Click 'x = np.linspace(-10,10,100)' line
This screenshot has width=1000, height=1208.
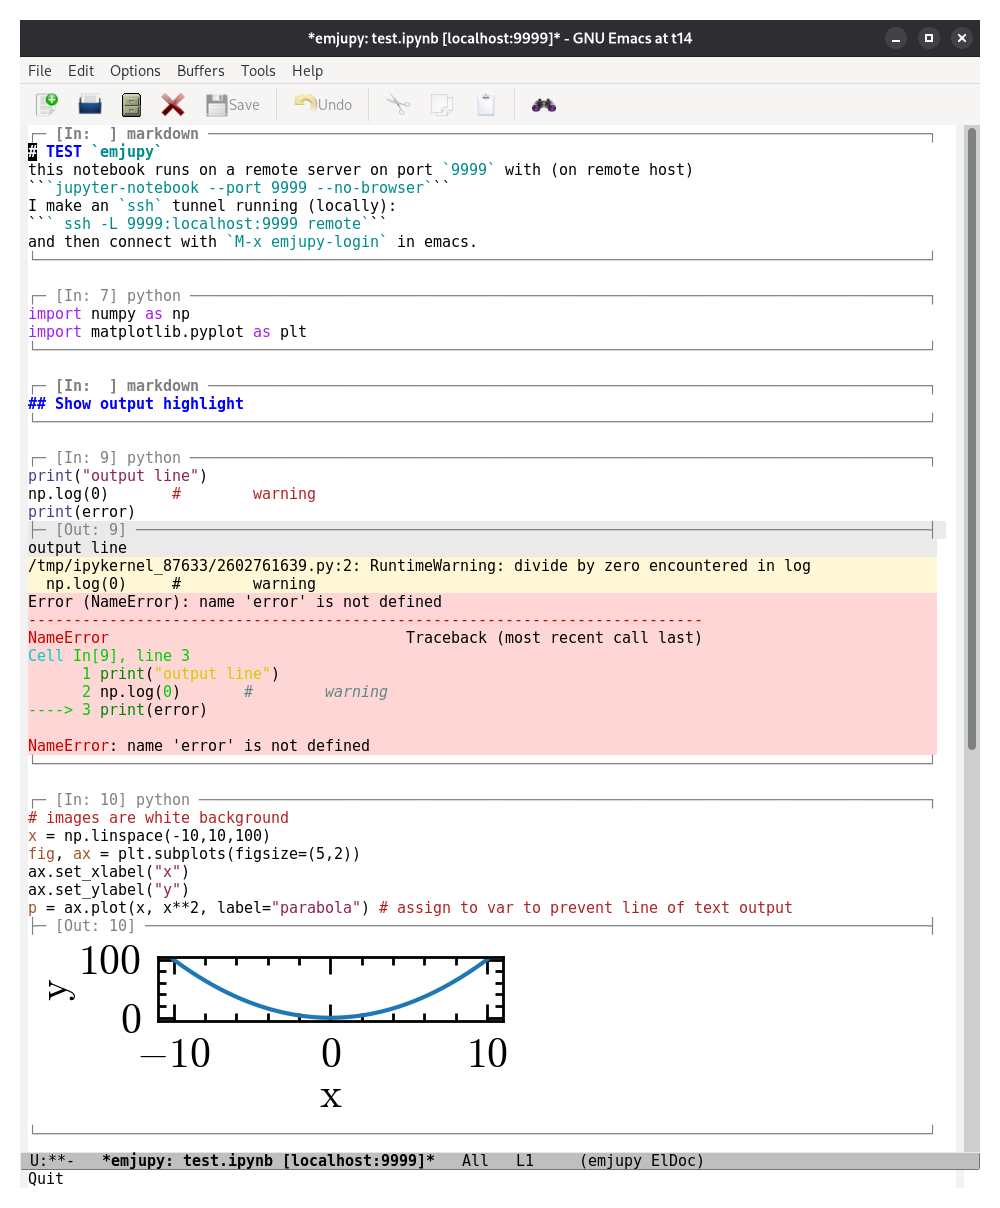pos(149,836)
